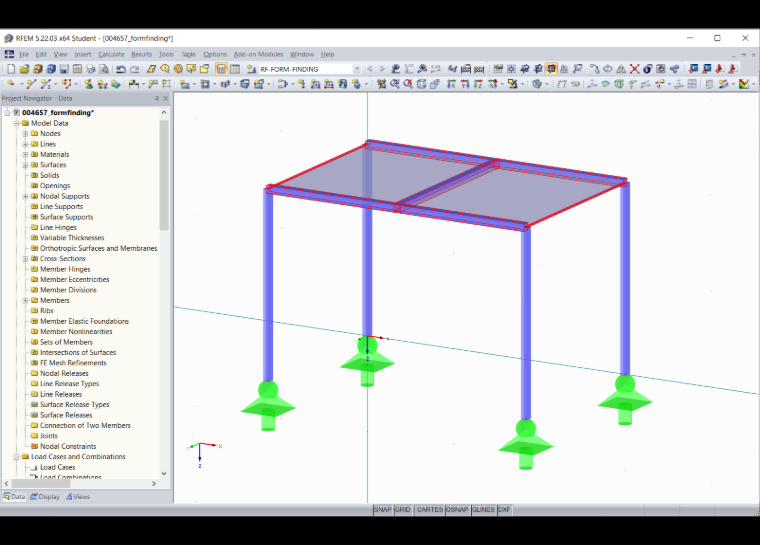Create a new model with blank page icon
Viewport: 760px width, 545px height.
[x=11, y=69]
